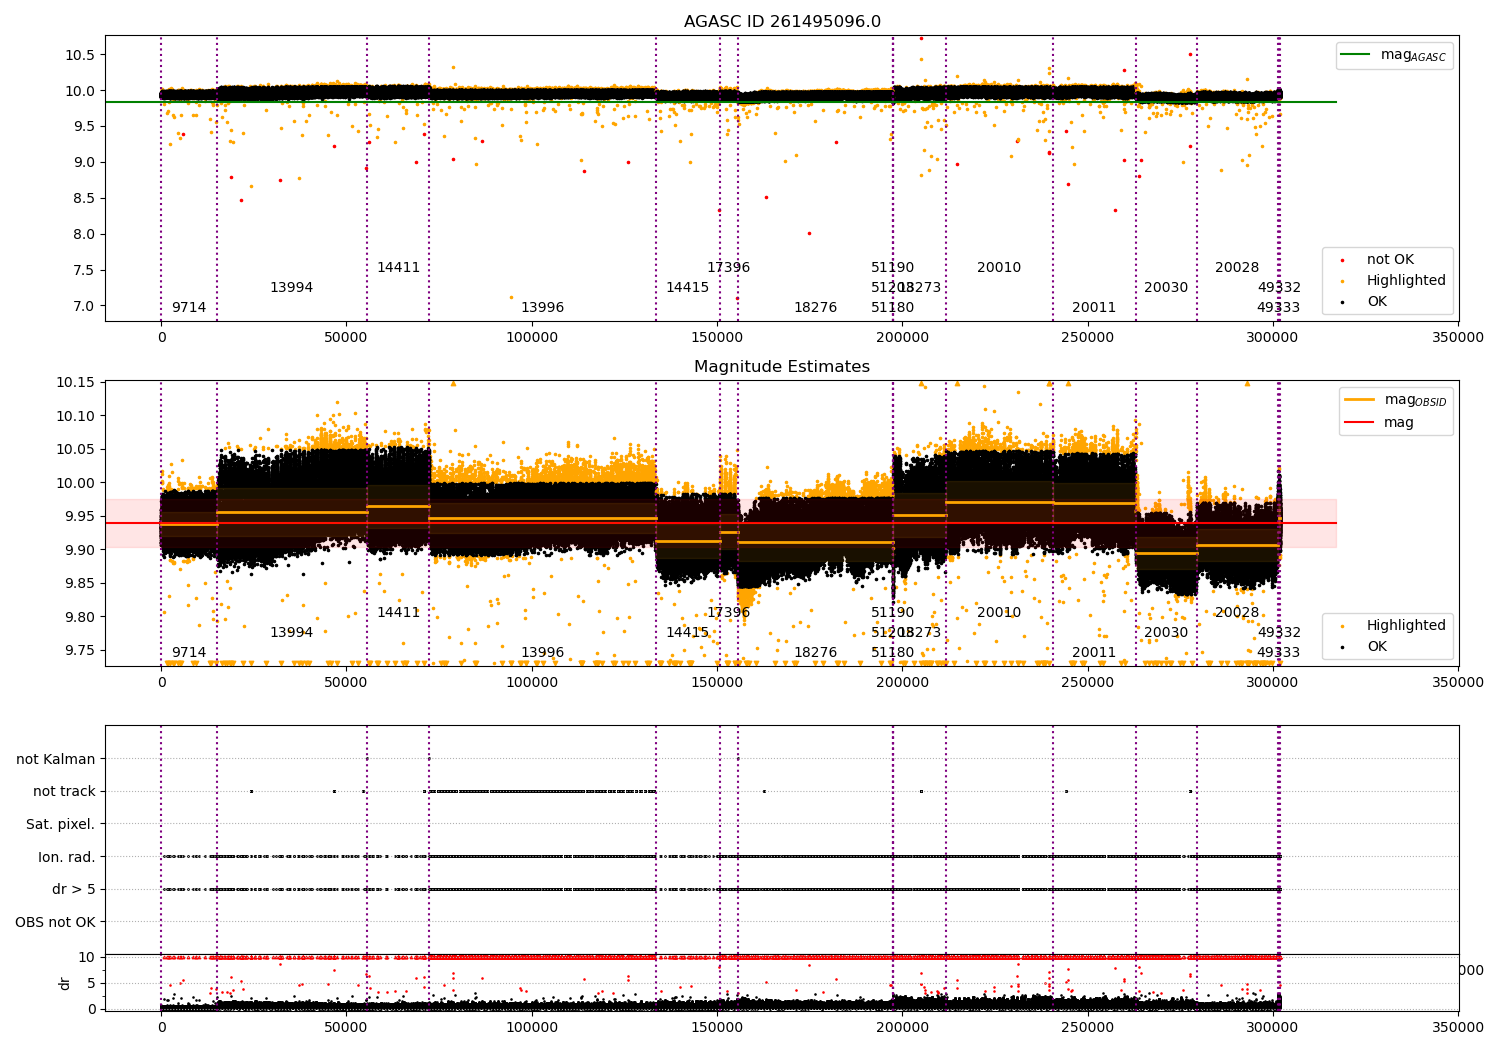Click the 'dr > 5' axis label
Viewport: 1500px width, 1050px height.
(x=74, y=890)
